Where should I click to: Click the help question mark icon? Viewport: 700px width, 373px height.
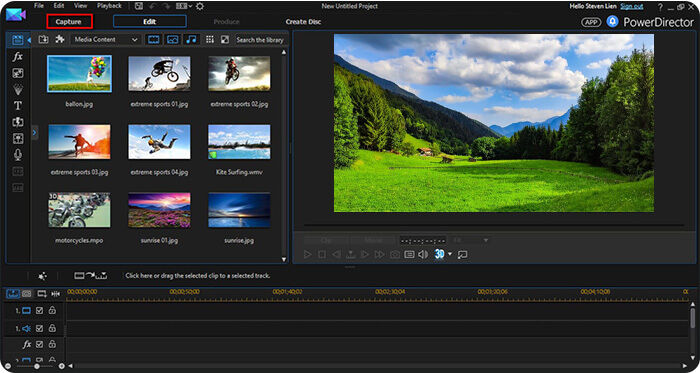[x=660, y=7]
